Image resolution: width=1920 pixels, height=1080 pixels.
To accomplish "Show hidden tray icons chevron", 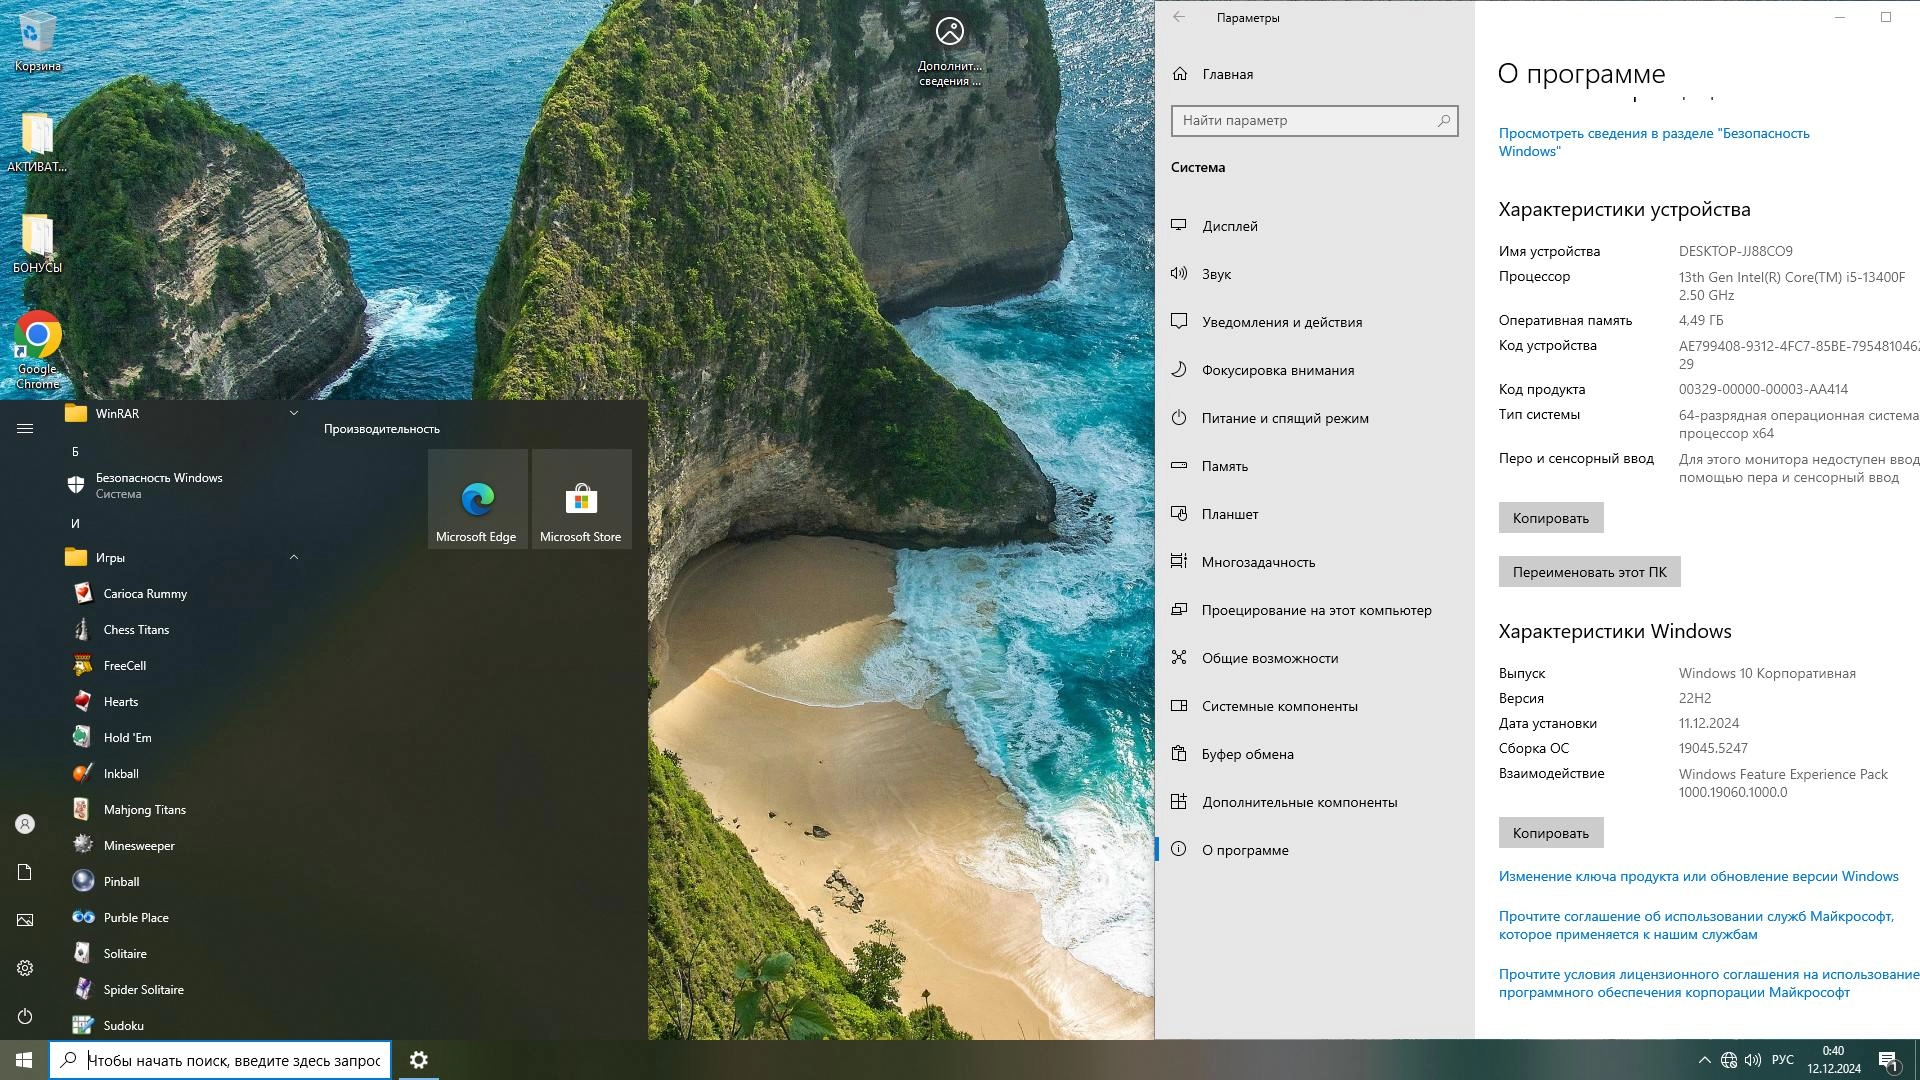I will 1704,1060.
